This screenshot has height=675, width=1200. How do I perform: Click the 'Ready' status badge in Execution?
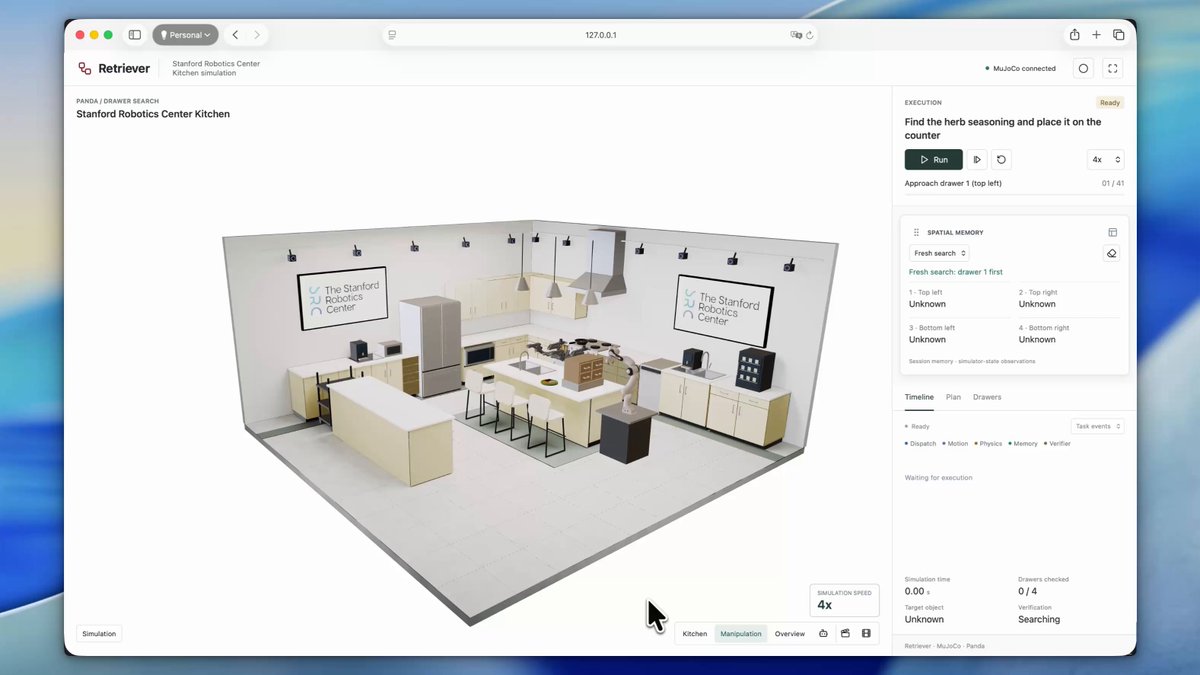1110,103
